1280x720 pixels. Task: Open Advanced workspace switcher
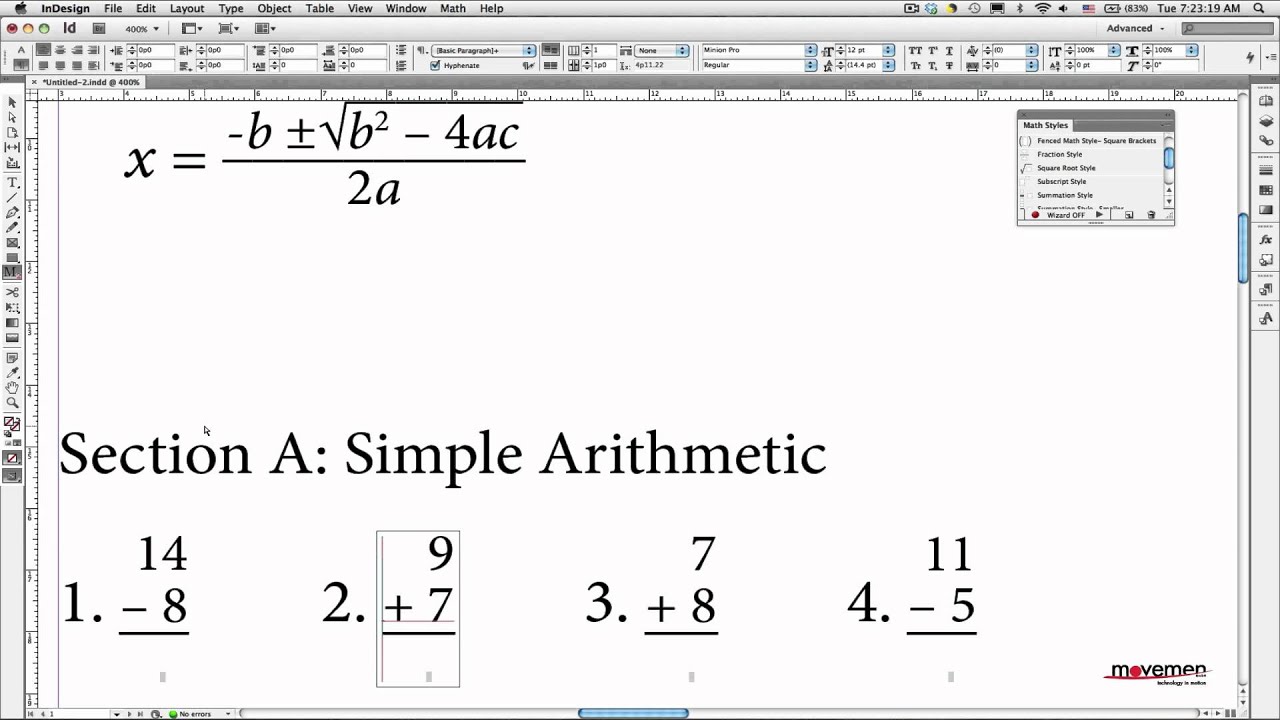coord(1135,28)
